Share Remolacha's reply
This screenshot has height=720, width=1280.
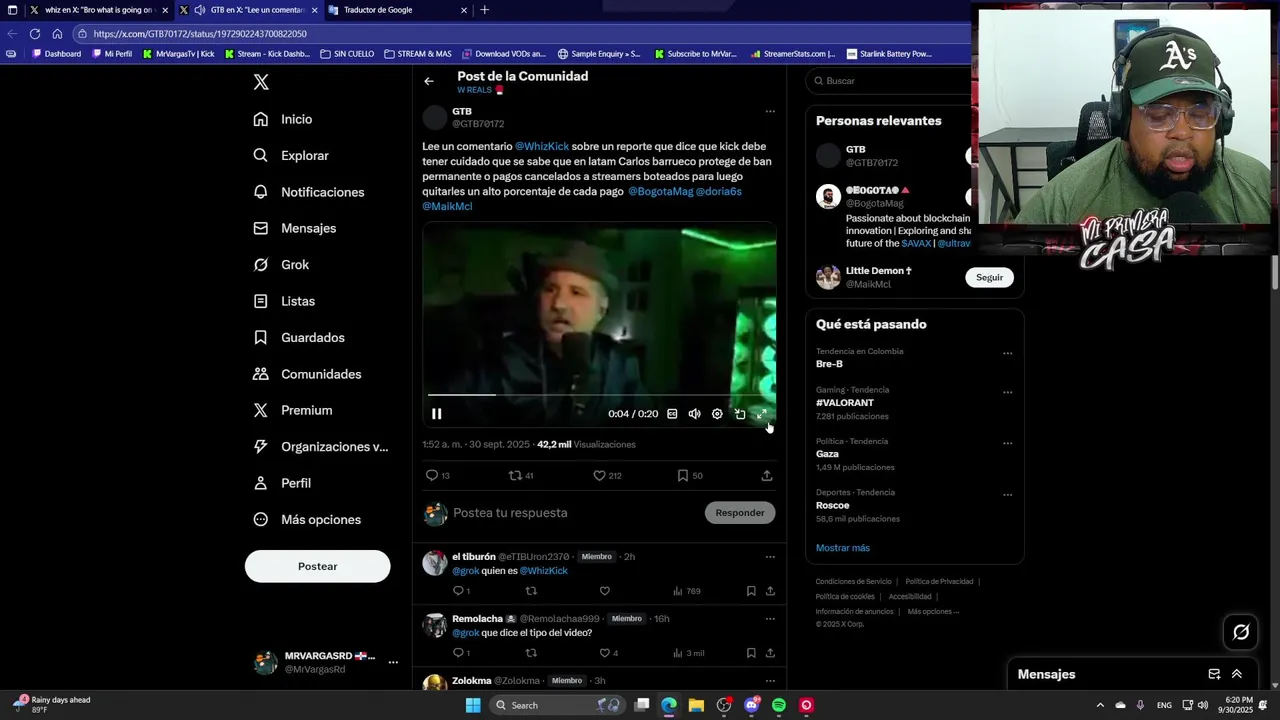770,653
